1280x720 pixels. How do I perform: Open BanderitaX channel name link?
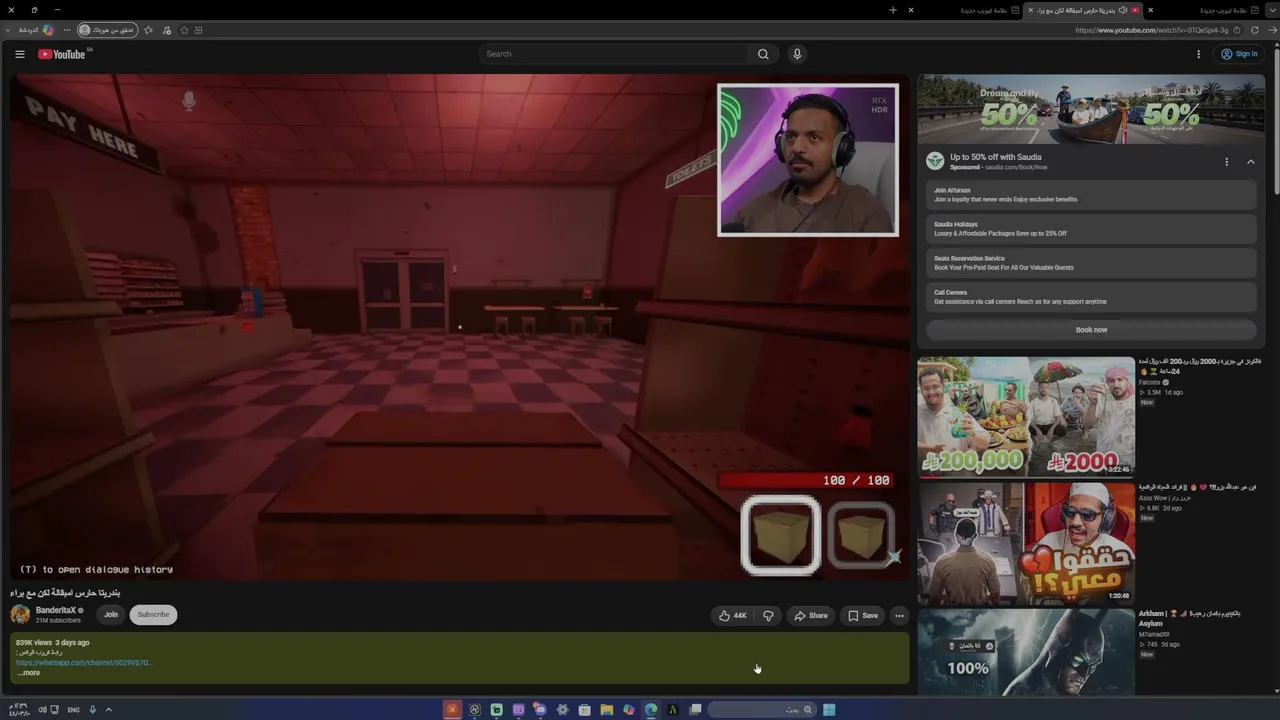(x=56, y=610)
